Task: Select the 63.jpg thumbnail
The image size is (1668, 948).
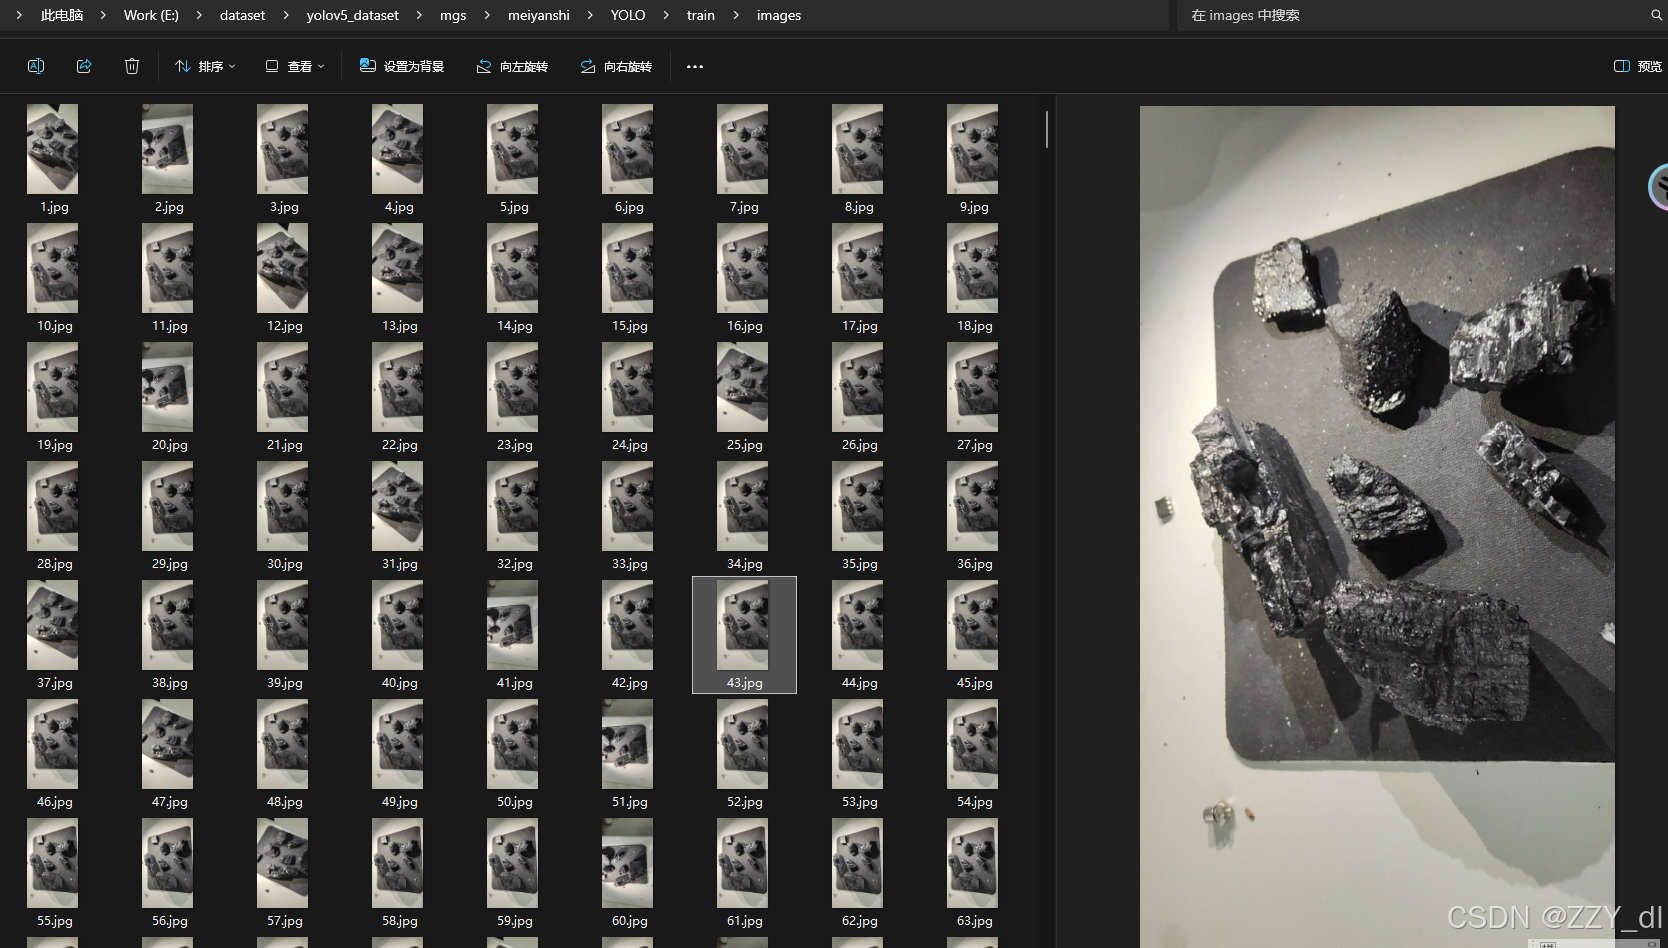Action: point(972,863)
